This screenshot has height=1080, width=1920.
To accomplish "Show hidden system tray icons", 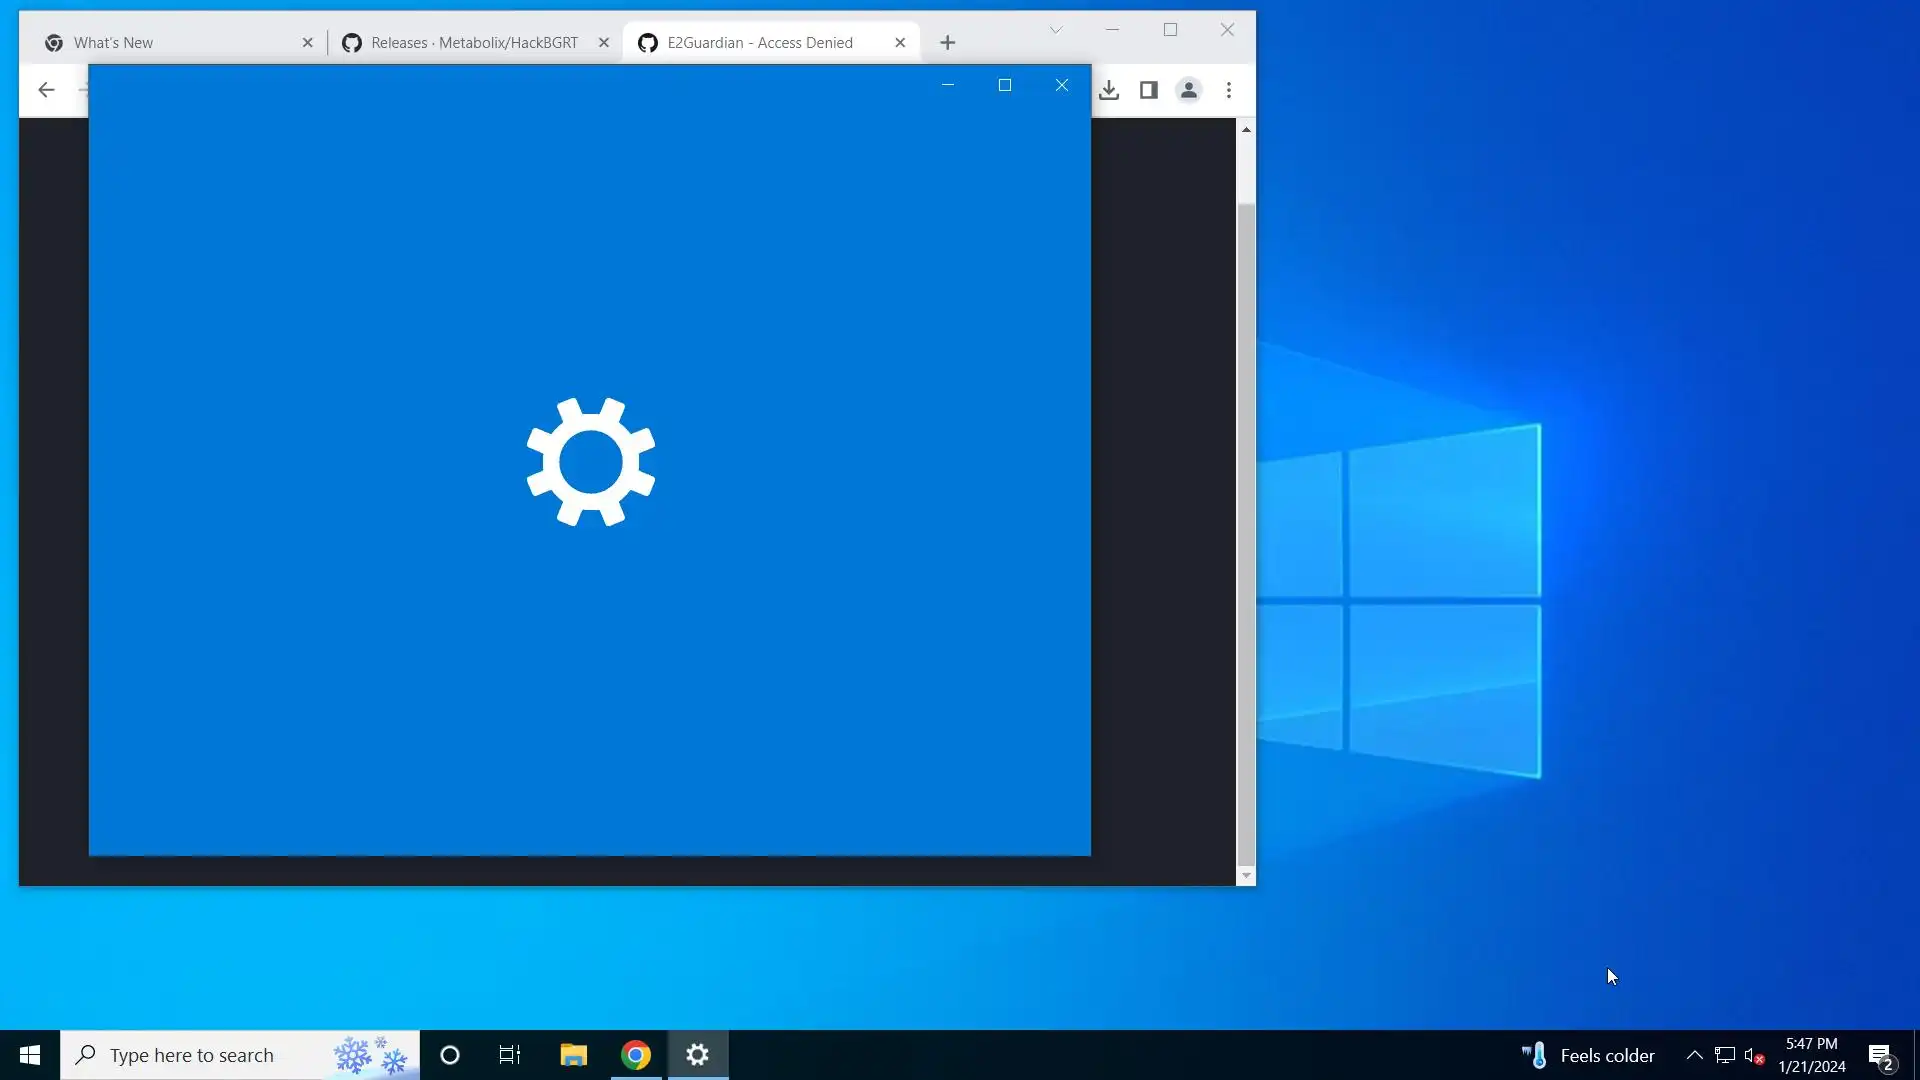I will (1694, 1055).
